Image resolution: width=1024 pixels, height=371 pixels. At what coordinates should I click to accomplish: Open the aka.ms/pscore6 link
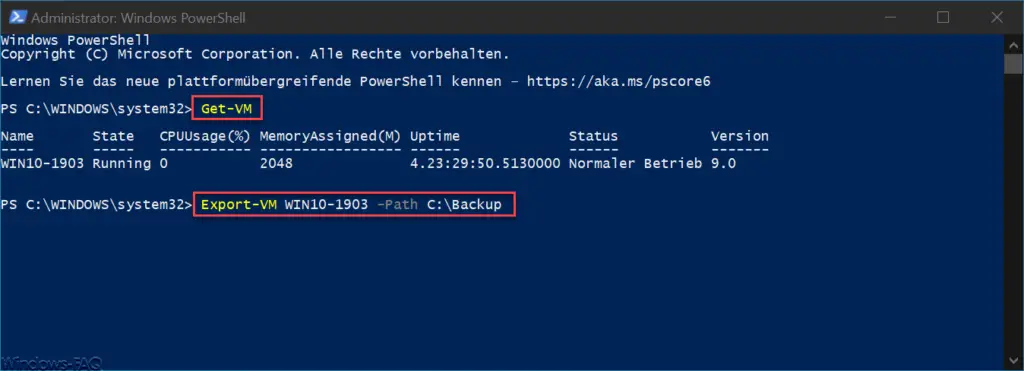coord(618,82)
